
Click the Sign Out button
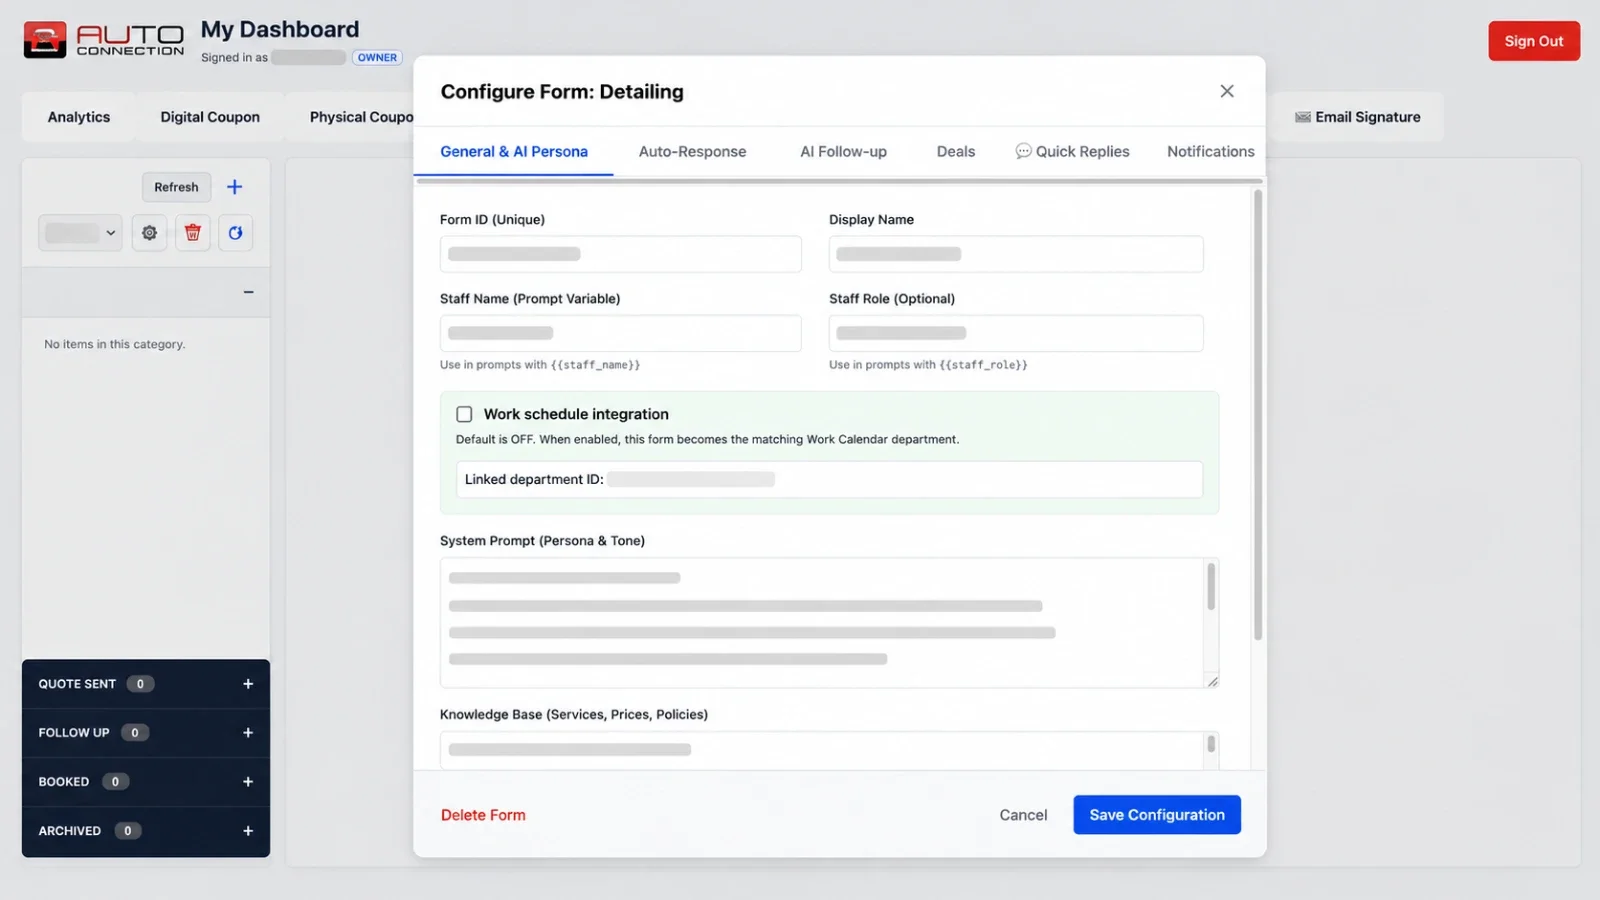coord(1533,41)
